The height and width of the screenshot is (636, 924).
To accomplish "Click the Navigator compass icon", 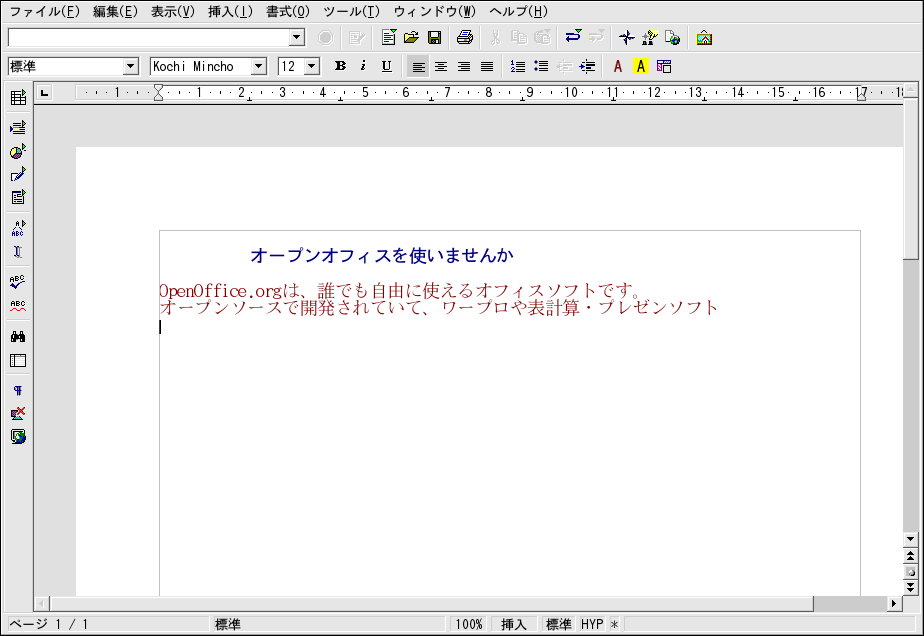I will (626, 38).
